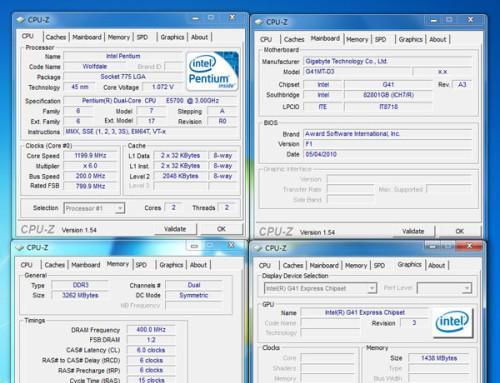The image size is (500, 383).
Task: Switch to Mainboard tab in Graphics window
Action: tap(324, 266)
